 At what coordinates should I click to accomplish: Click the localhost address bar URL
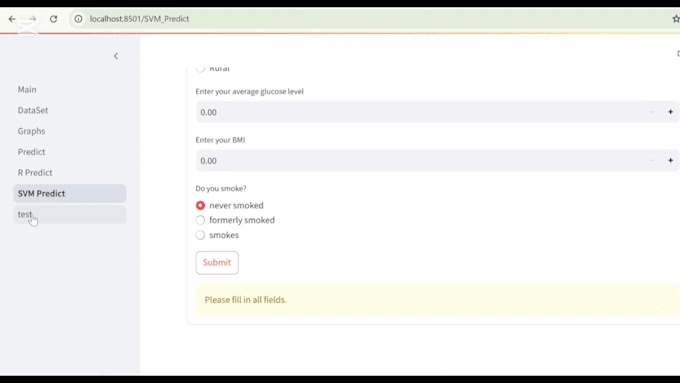[x=139, y=19]
